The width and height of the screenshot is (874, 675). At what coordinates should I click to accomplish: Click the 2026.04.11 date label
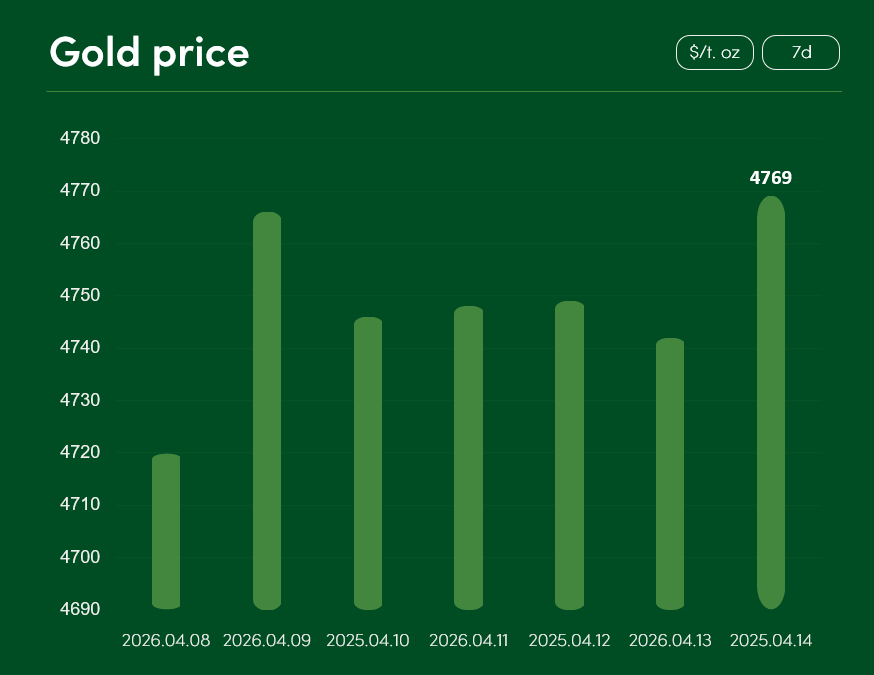click(468, 640)
